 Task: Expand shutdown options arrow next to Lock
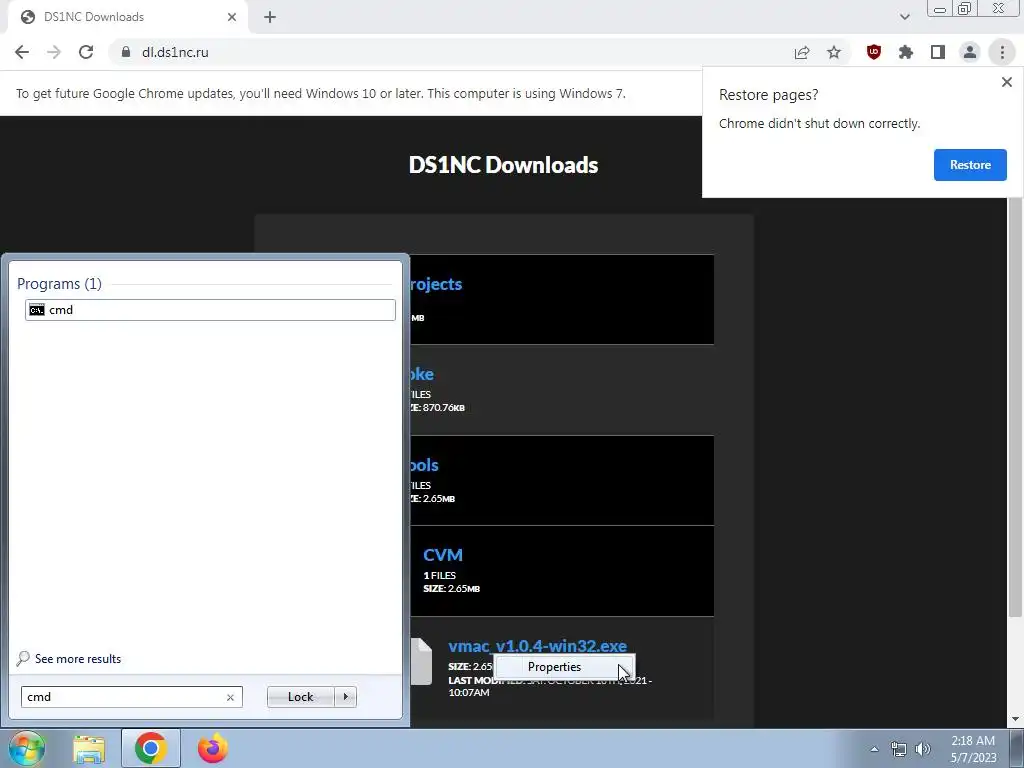click(345, 697)
